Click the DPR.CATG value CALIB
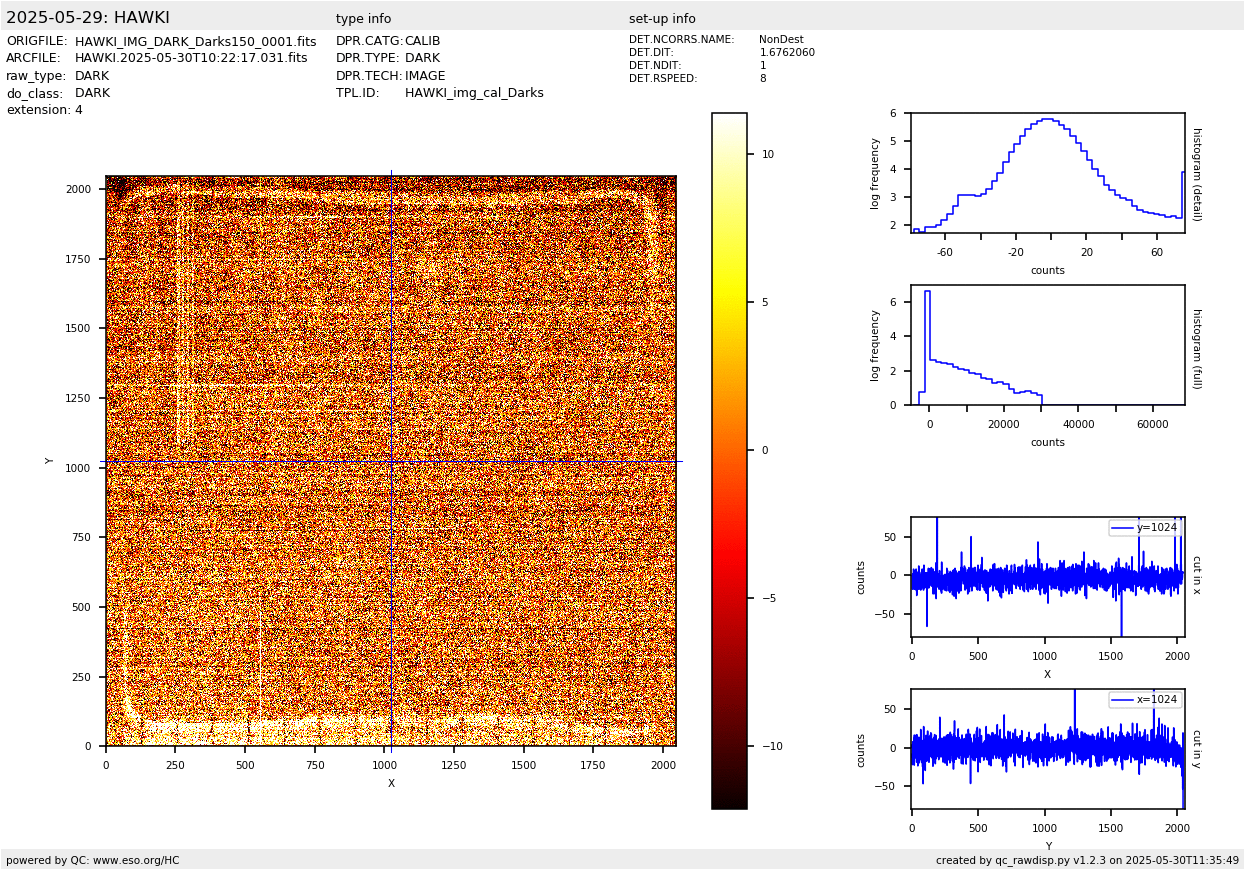Viewport: 1245px width, 870px height. tap(422, 42)
